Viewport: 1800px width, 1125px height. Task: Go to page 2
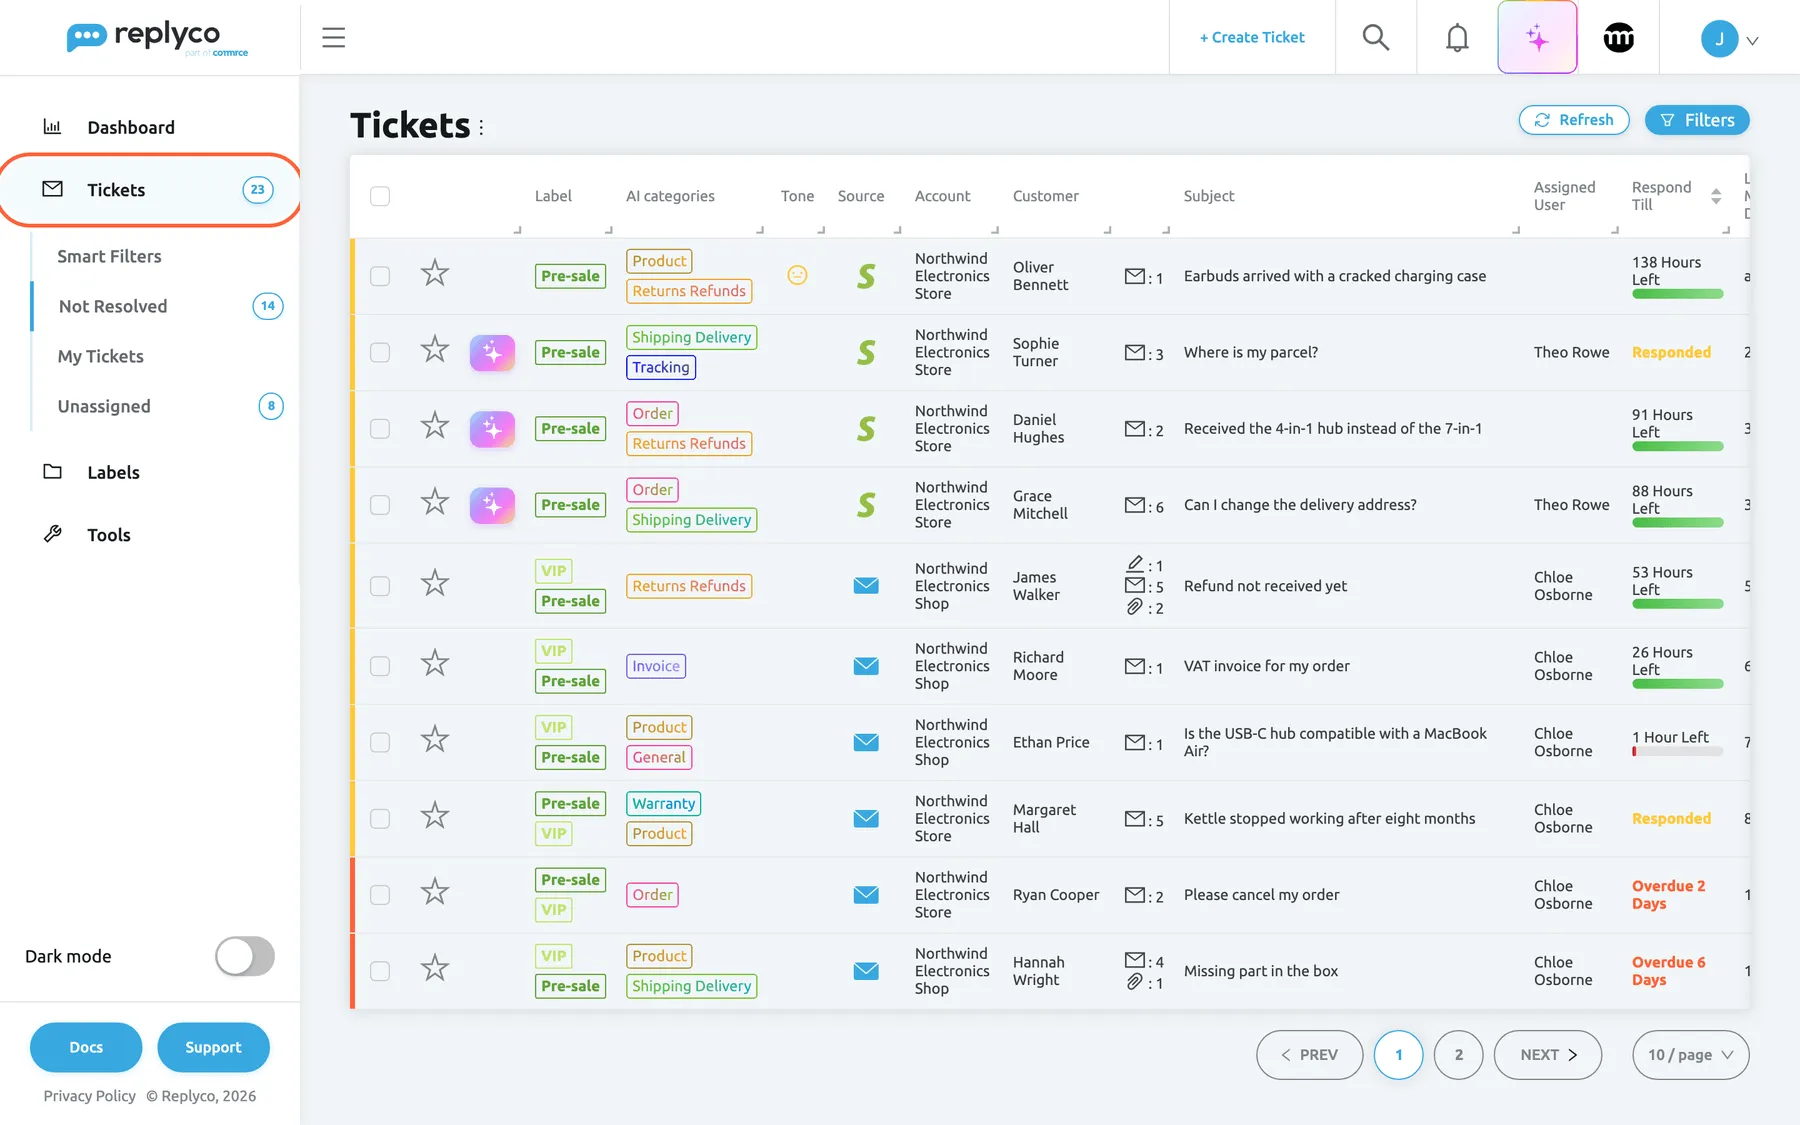pos(1458,1055)
